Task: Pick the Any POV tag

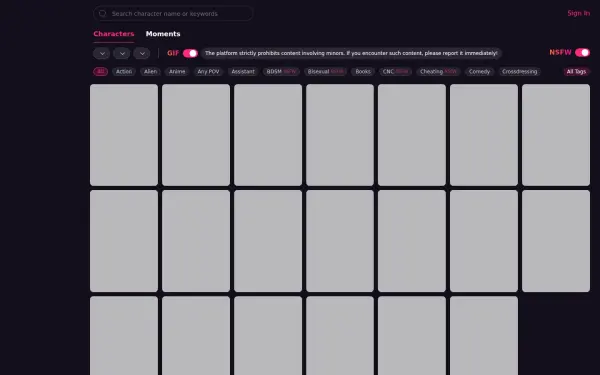Action: tap(208, 72)
